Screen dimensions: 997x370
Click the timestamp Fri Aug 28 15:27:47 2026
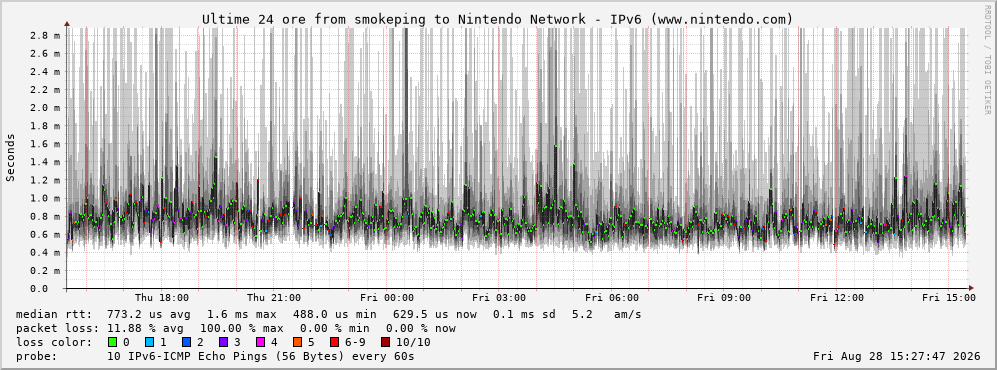(x=897, y=356)
